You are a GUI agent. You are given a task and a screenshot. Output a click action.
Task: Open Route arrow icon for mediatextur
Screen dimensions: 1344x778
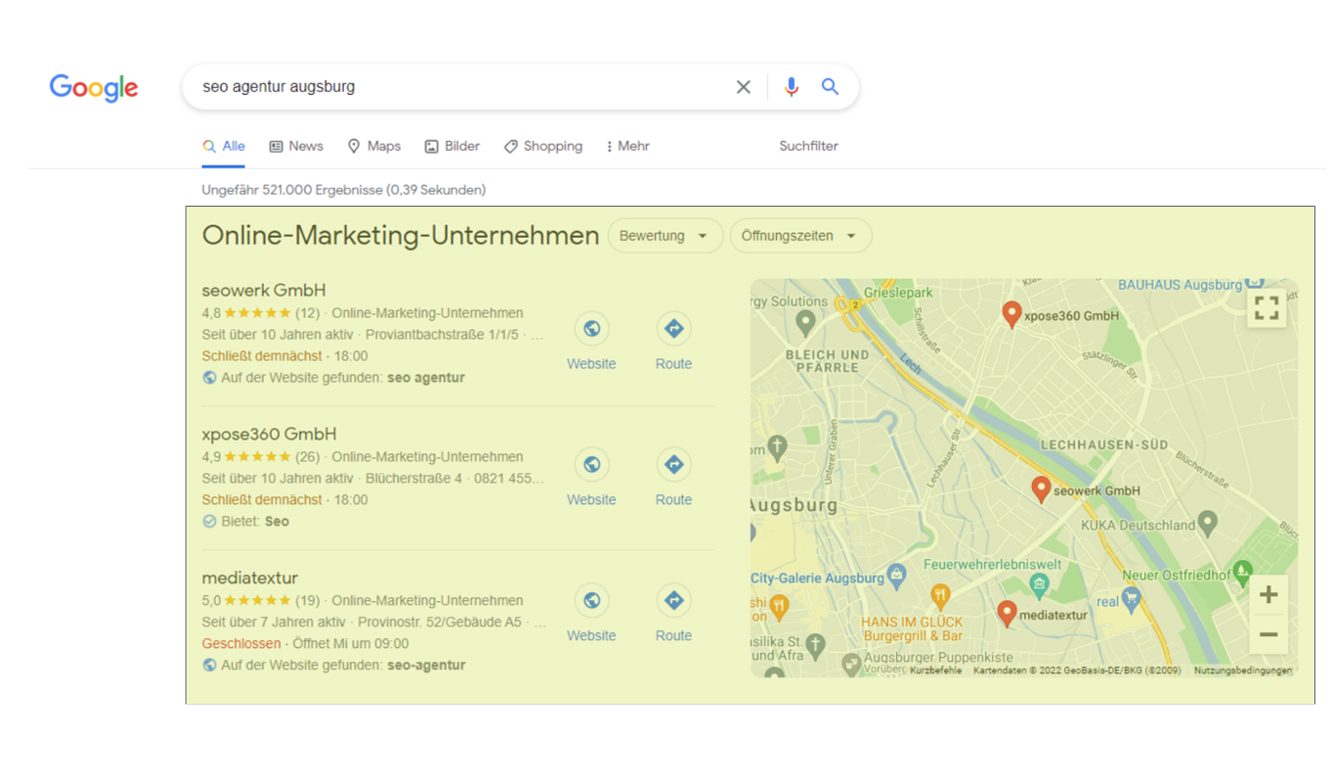pyautogui.click(x=673, y=600)
